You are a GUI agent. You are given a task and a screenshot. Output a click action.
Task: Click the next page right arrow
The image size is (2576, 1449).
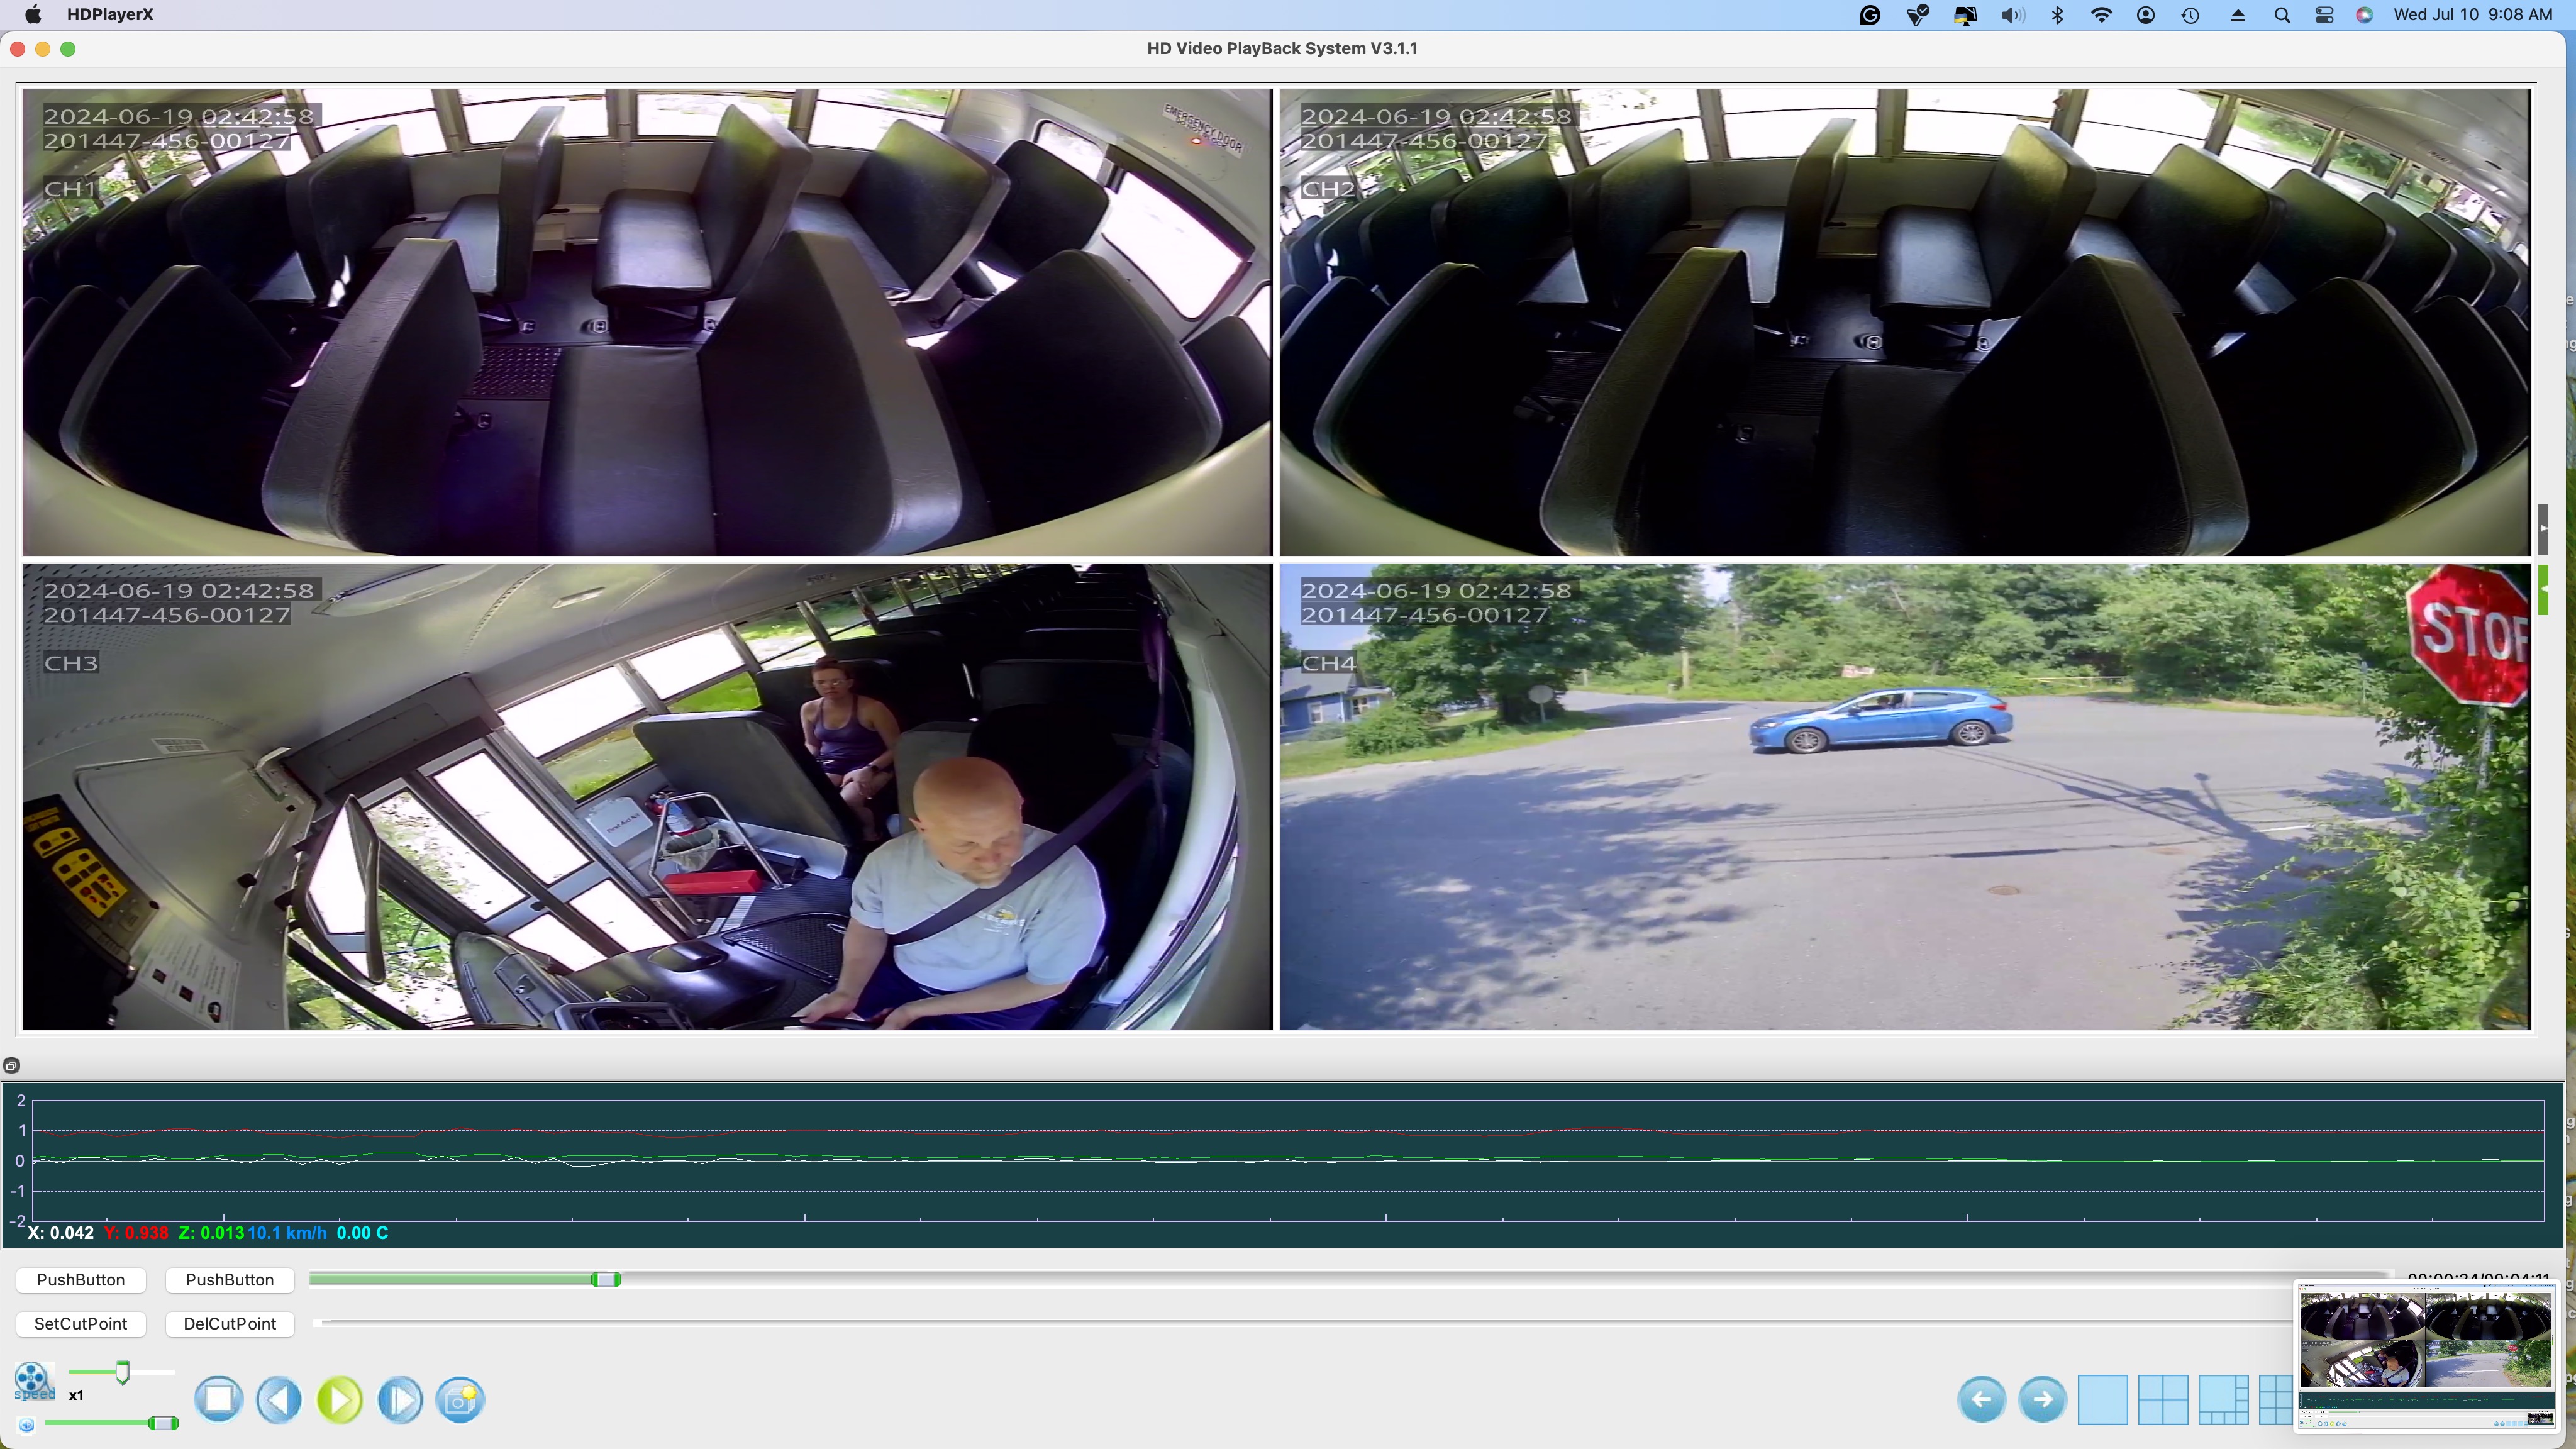point(2042,1399)
